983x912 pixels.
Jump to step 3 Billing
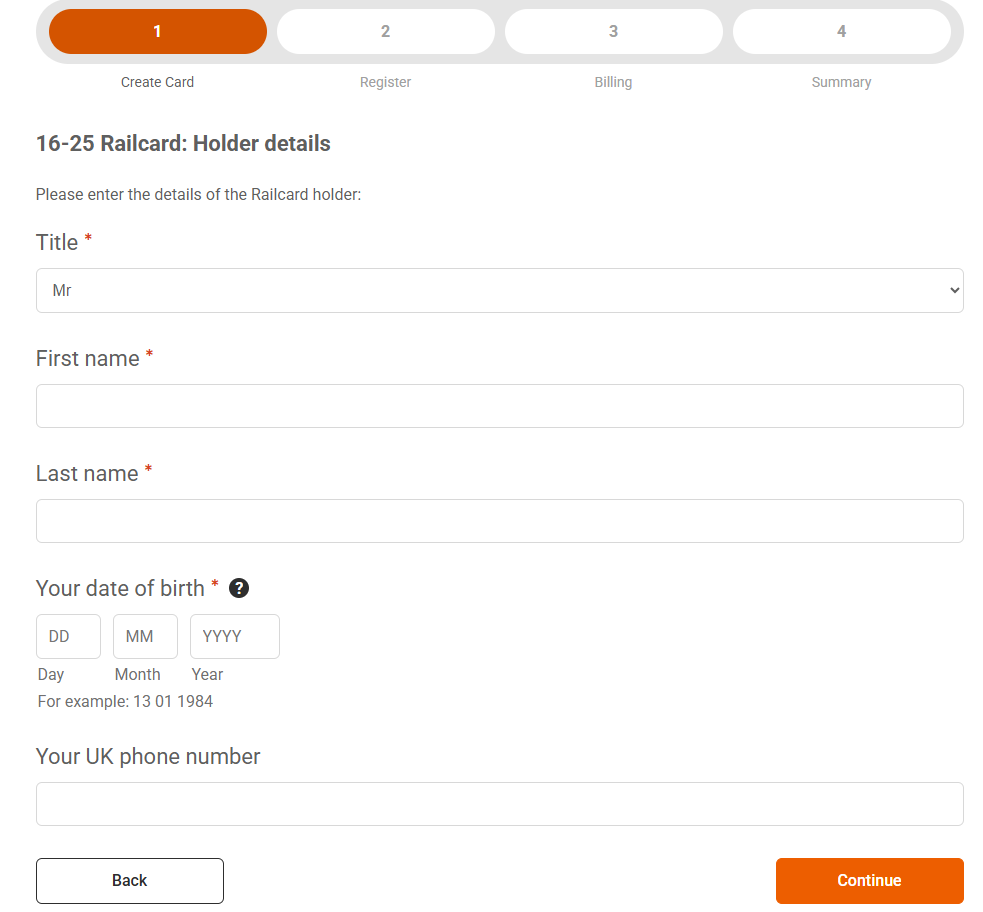(613, 32)
